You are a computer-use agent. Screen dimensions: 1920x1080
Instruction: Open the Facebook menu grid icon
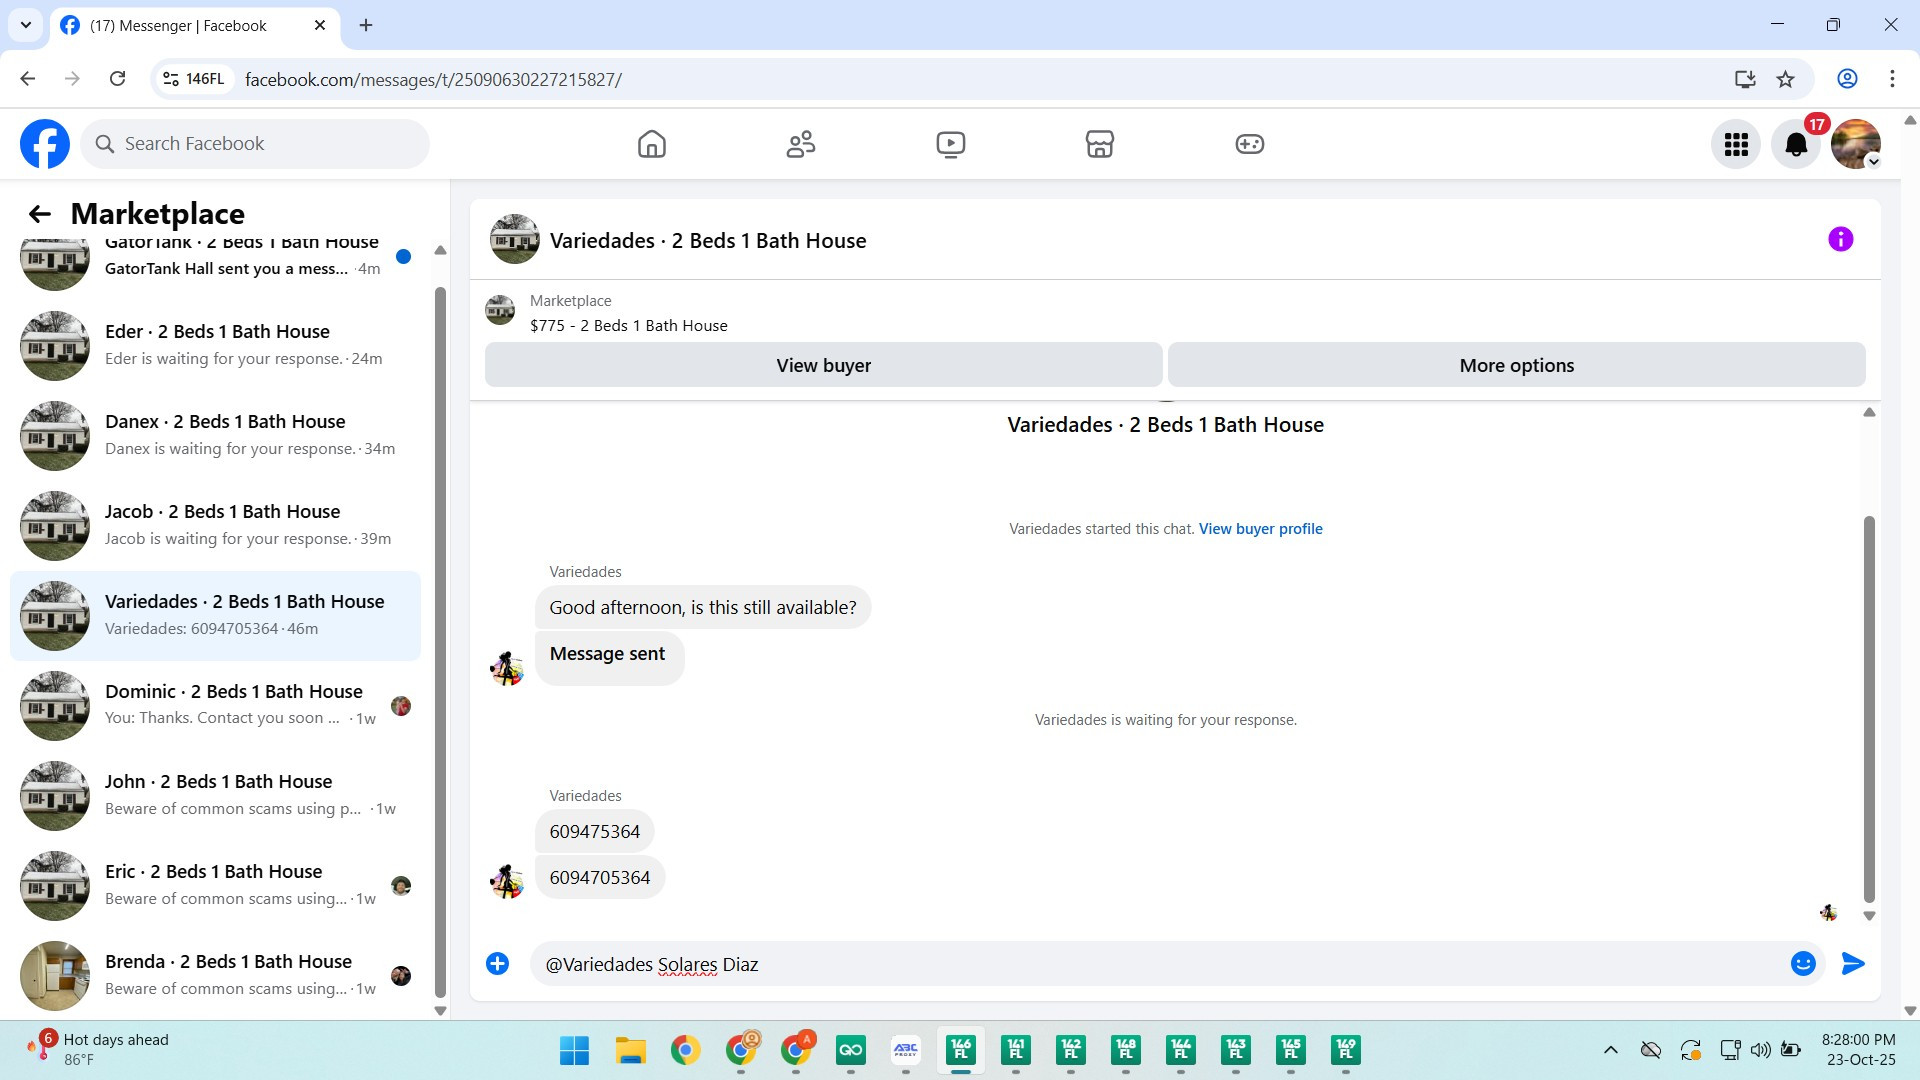click(1736, 145)
